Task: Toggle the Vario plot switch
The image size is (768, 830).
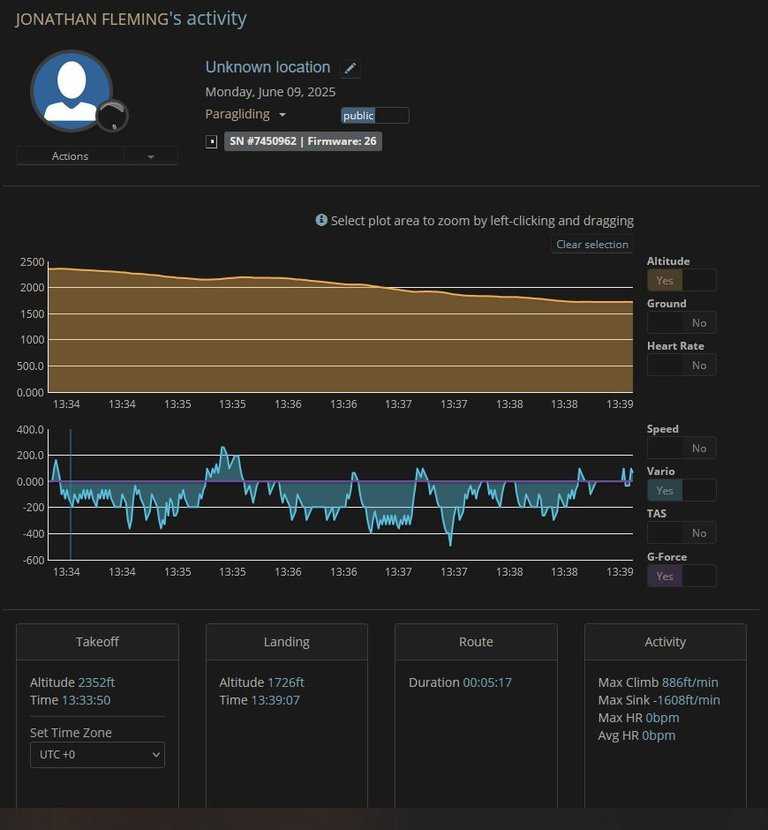Action: (682, 490)
